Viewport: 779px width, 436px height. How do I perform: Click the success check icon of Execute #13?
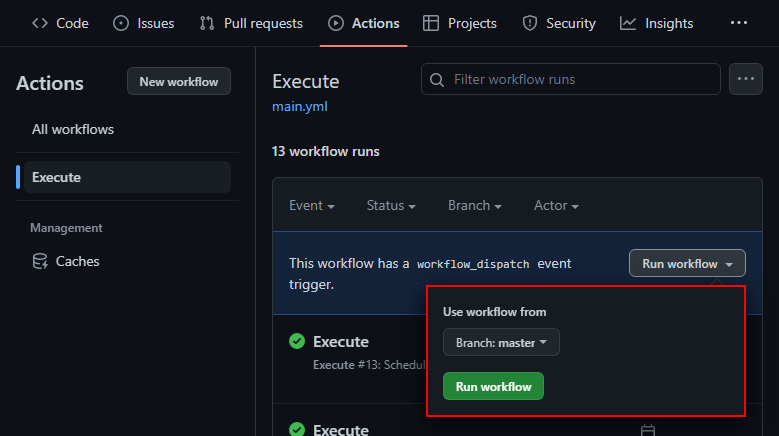point(297,341)
